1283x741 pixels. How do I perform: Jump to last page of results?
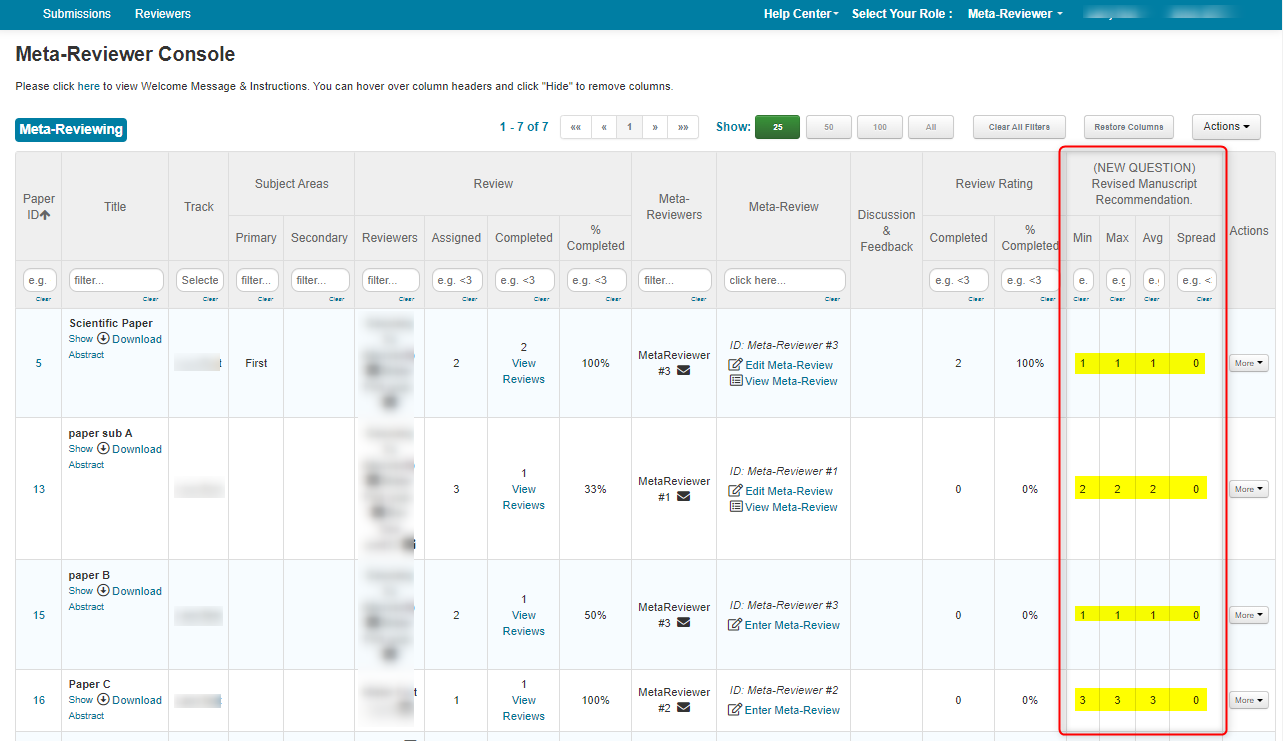[683, 127]
